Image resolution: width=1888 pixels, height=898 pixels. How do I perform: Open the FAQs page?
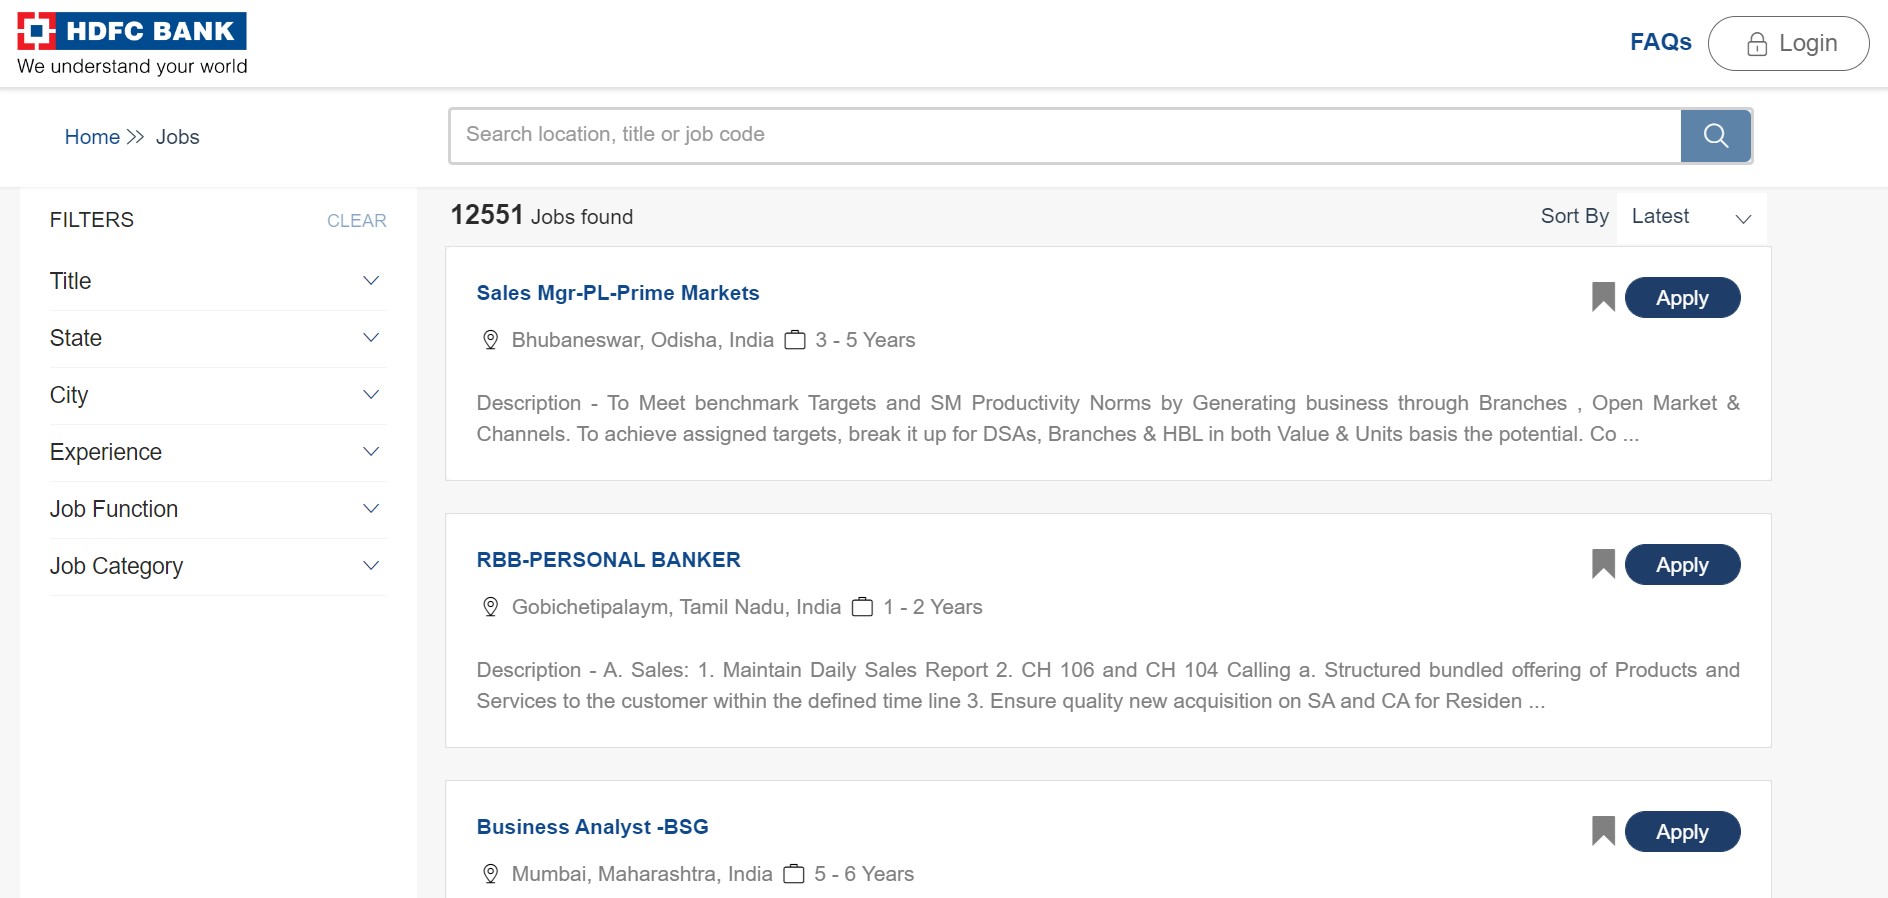(x=1661, y=42)
